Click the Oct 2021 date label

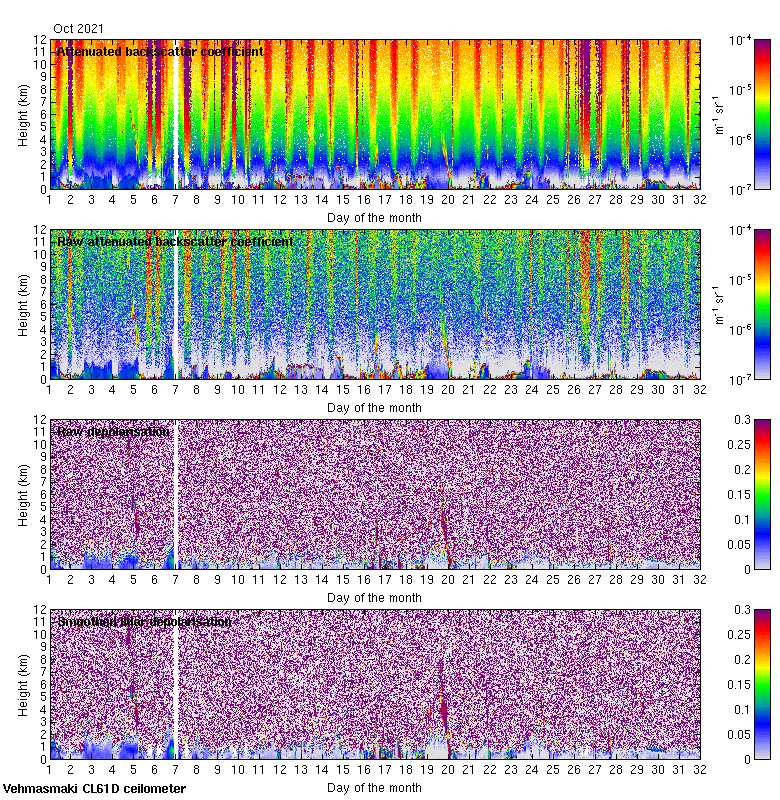78,29
